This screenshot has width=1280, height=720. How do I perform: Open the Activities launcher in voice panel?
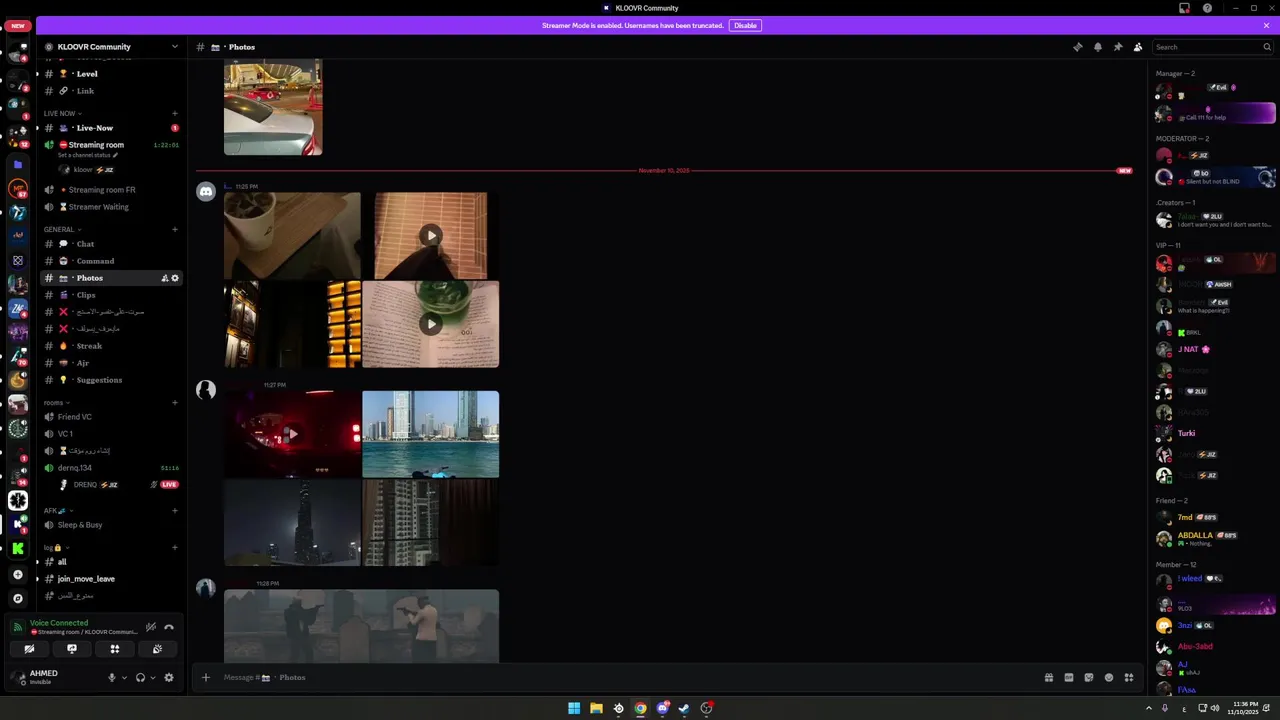[115, 649]
